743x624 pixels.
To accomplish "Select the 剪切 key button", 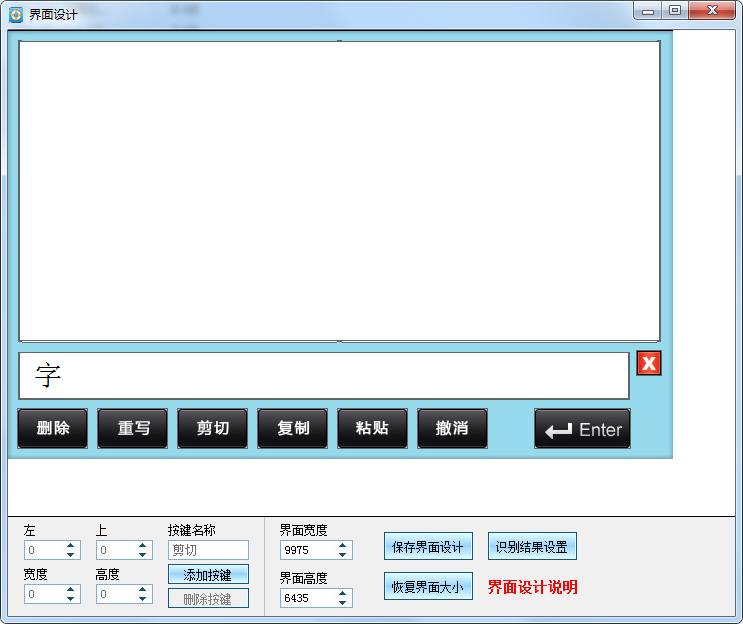I will (x=213, y=429).
